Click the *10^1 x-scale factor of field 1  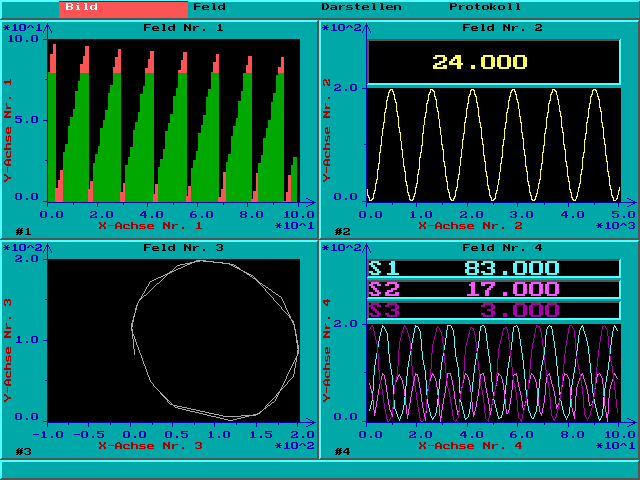295,226
